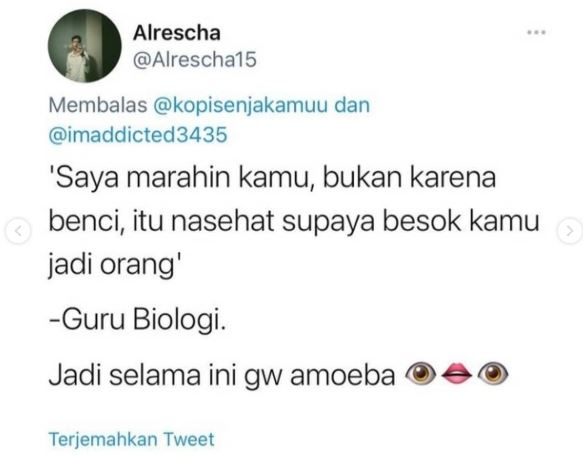The height and width of the screenshot is (455, 583).
Task: Go to previous image with left arrow
Action: click(17, 231)
